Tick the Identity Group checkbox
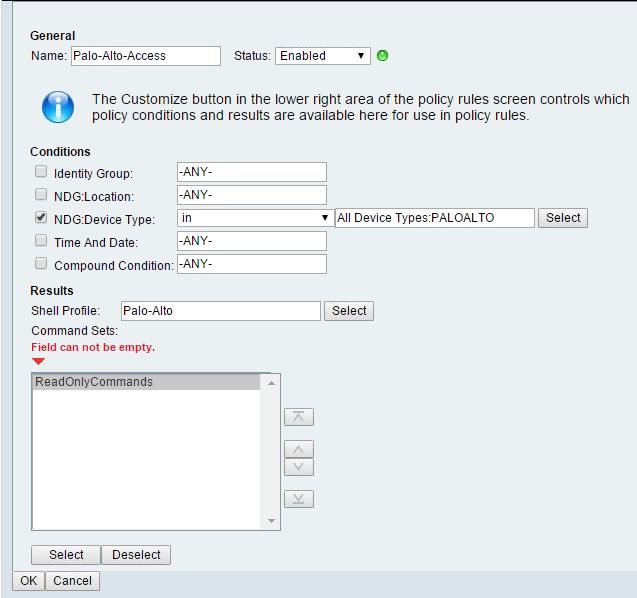Image resolution: width=637 pixels, height=598 pixels. point(41,171)
